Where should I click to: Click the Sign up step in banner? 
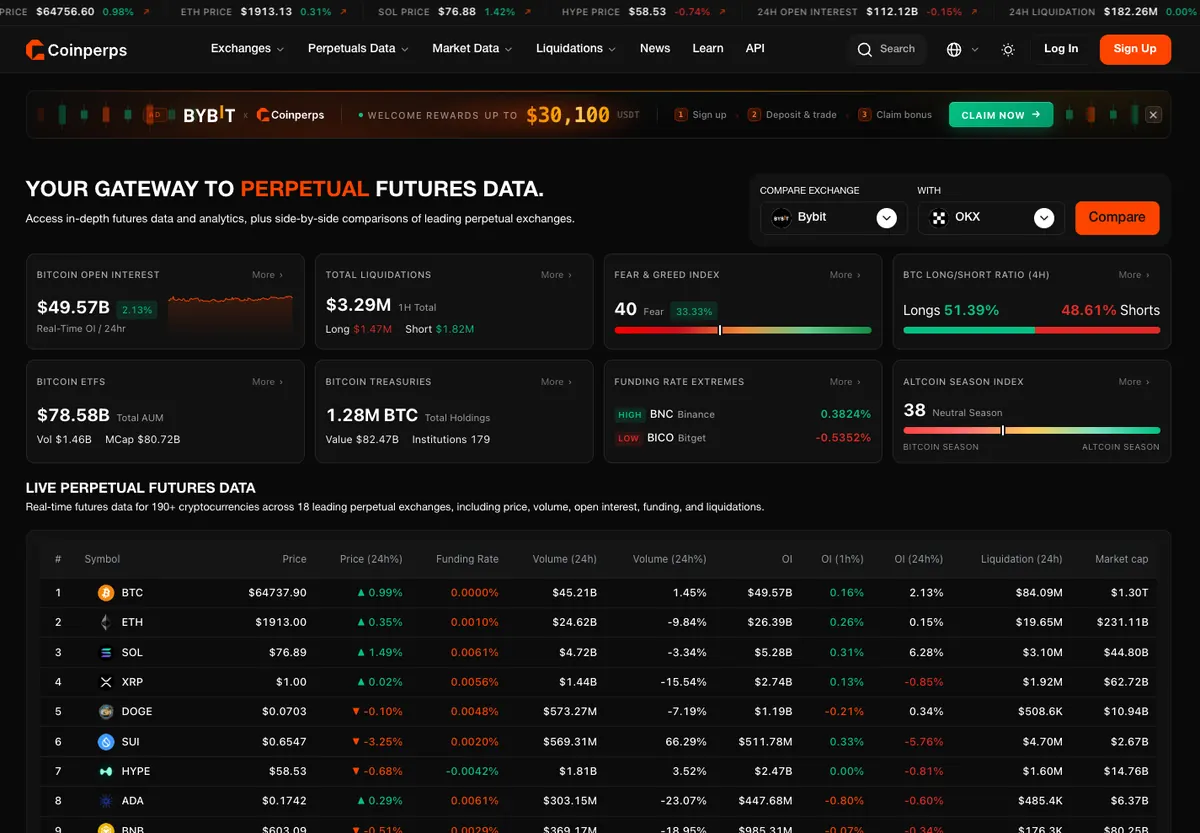(701, 115)
